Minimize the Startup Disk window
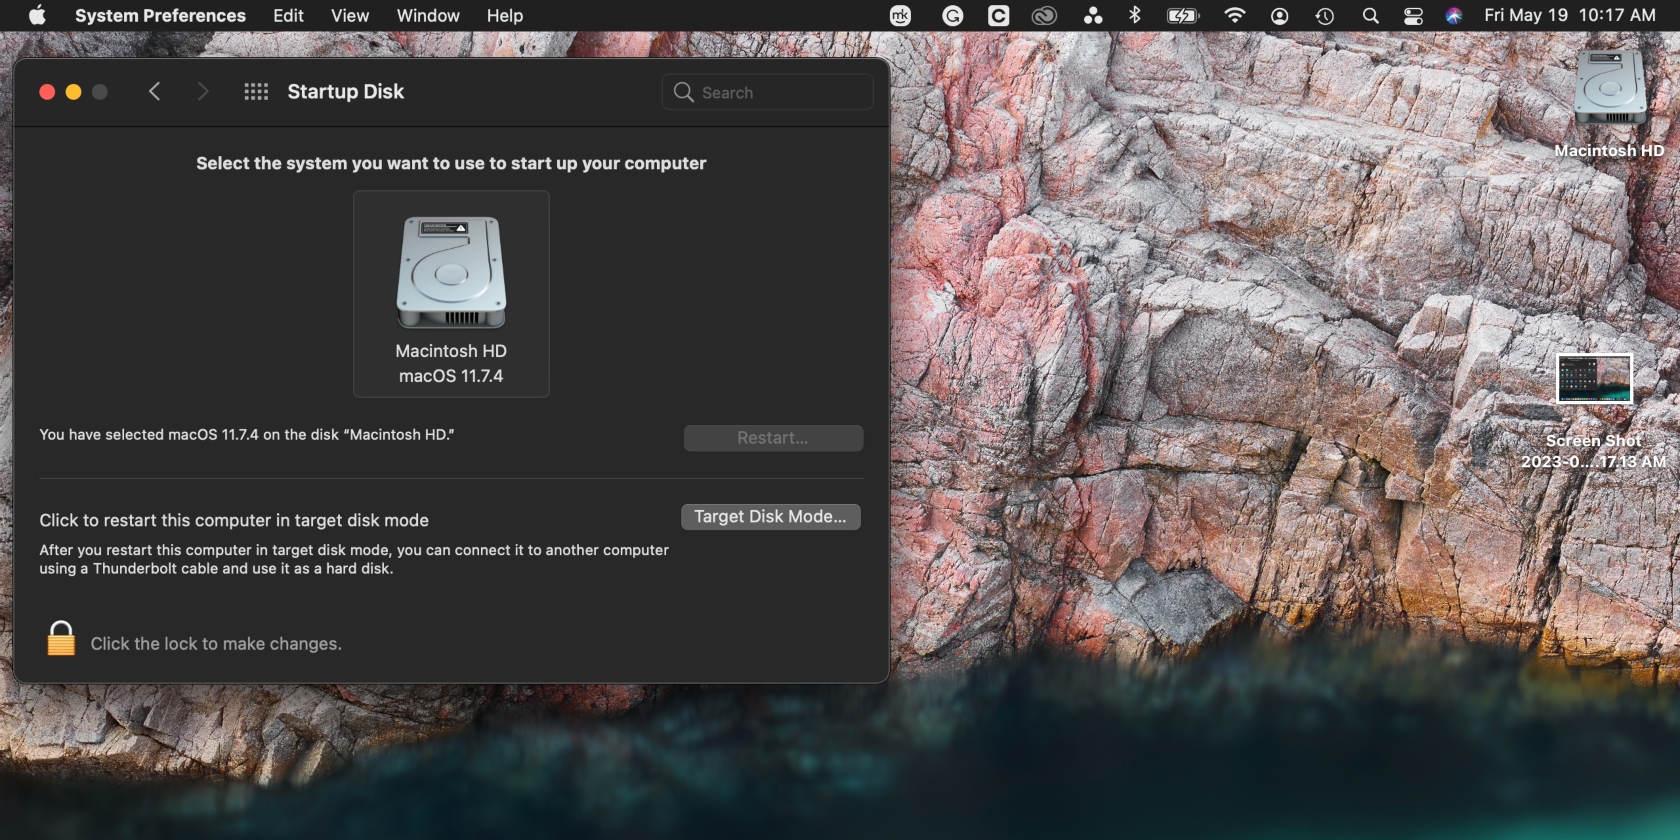1680x840 pixels. click(x=73, y=92)
